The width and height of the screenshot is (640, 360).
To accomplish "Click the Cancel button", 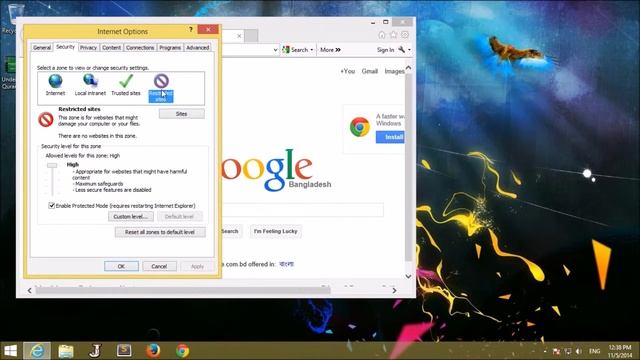I will 159,266.
